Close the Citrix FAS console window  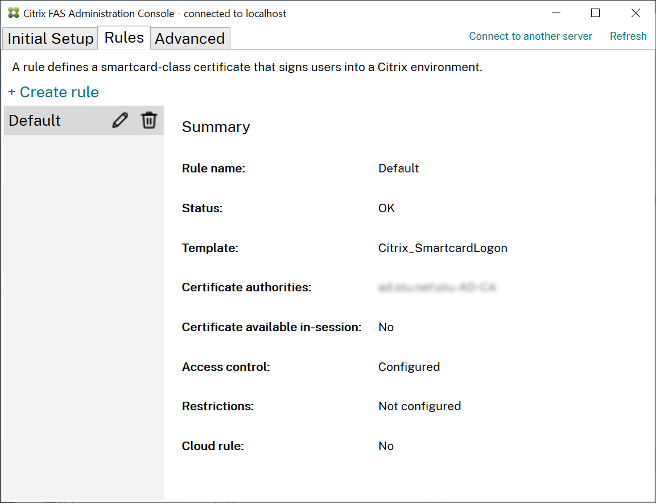(635, 13)
